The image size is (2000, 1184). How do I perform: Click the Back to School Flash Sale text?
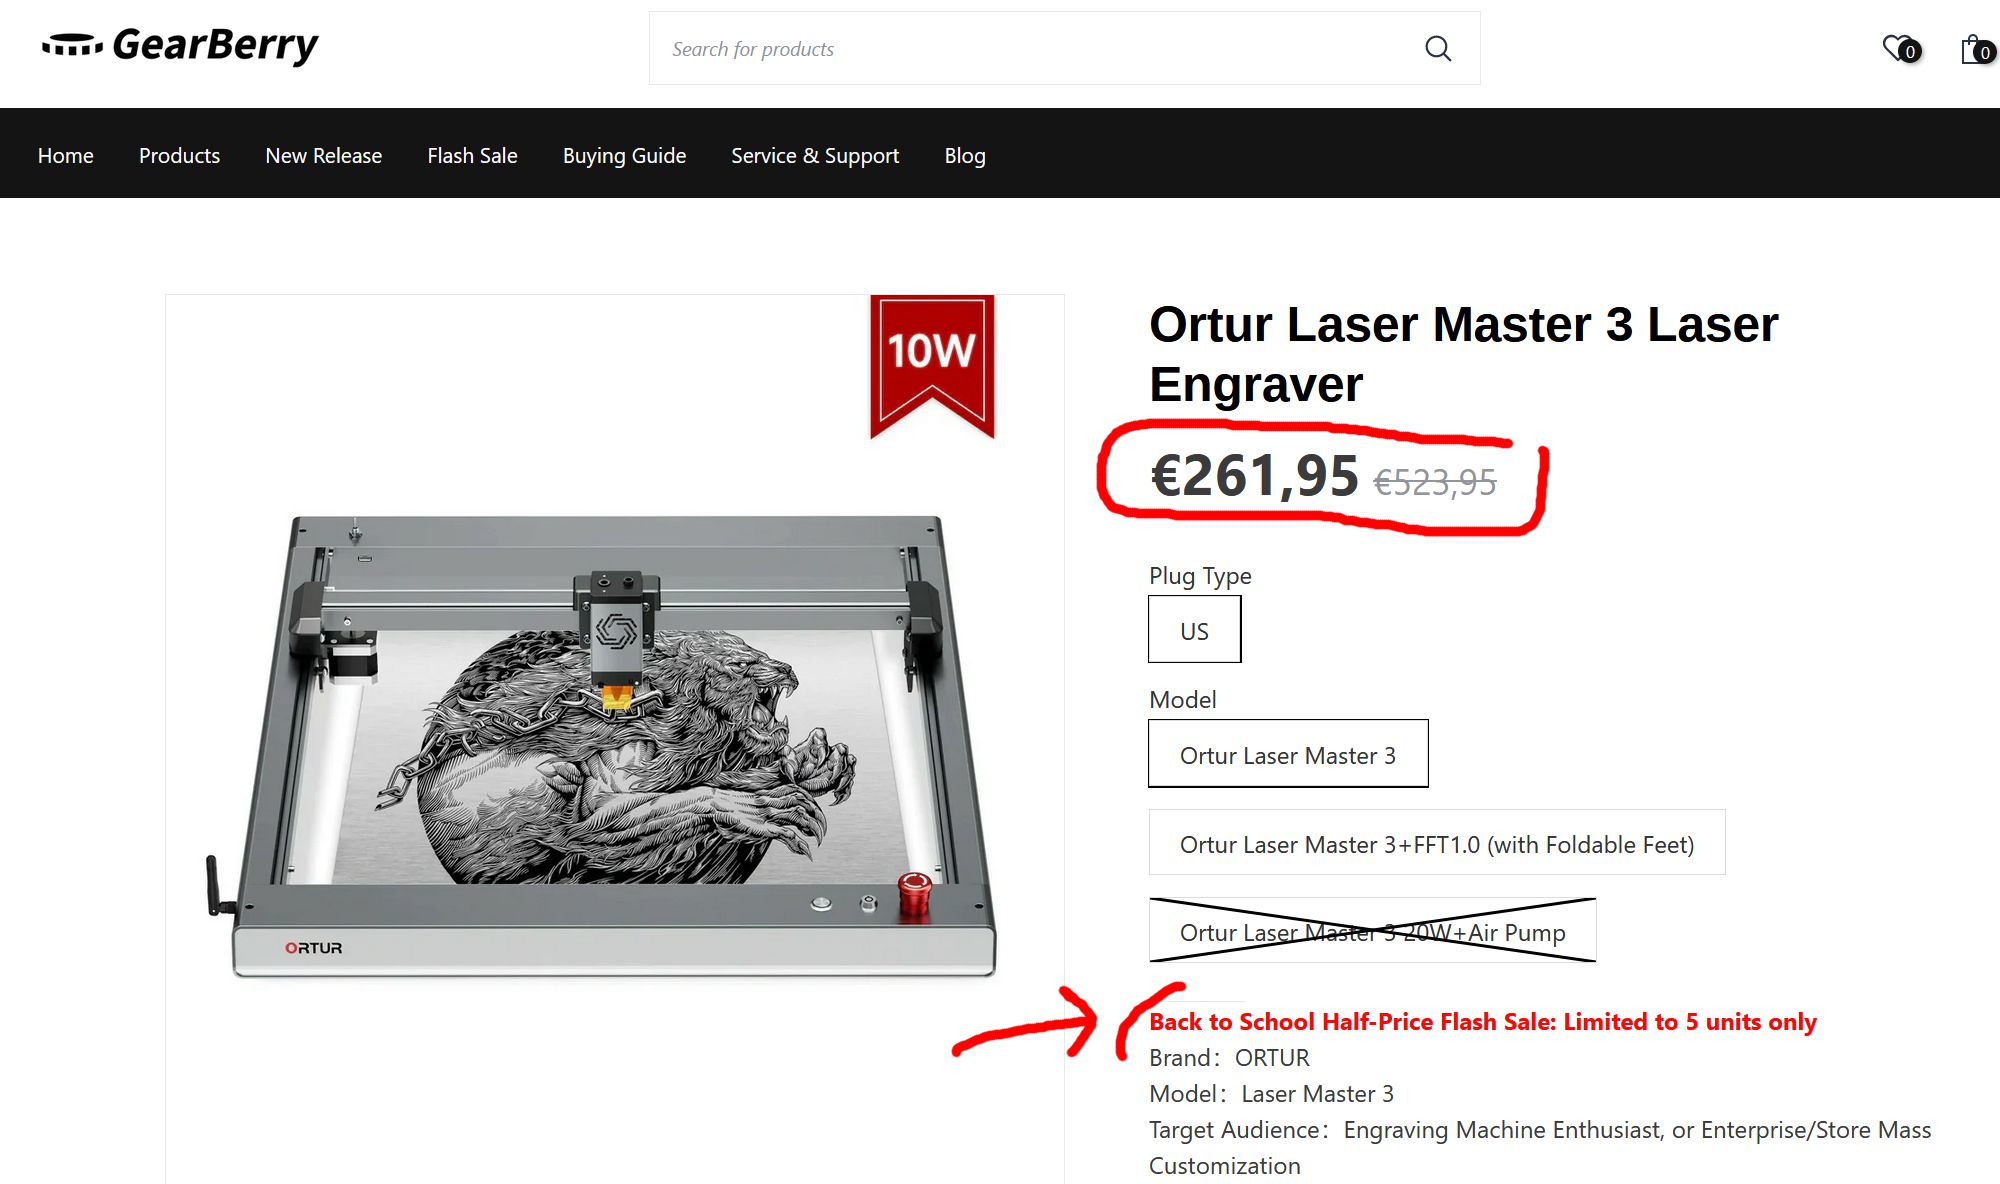1482,1021
